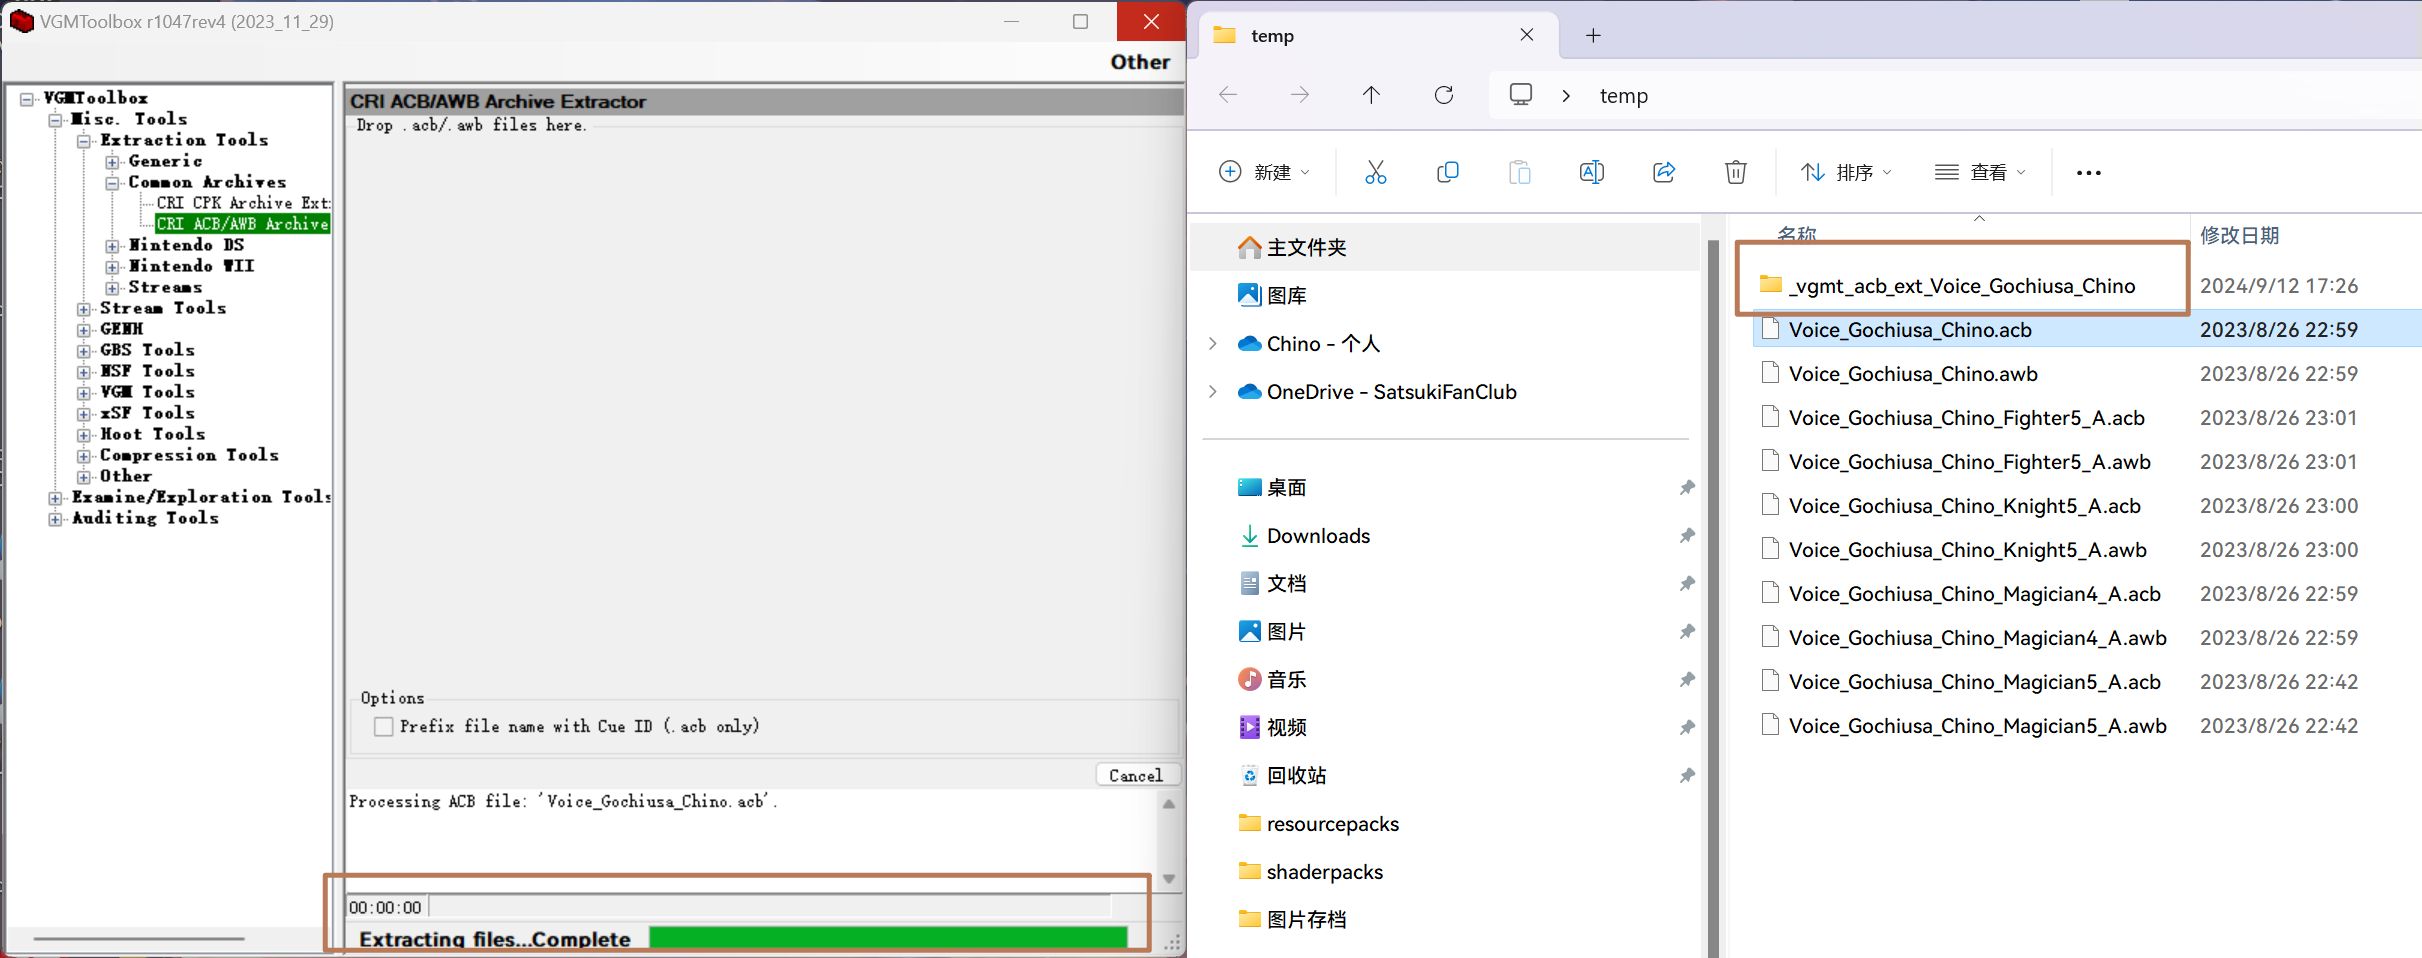Click the Paste clipboard icon in Explorer toolbar

pos(1519,172)
